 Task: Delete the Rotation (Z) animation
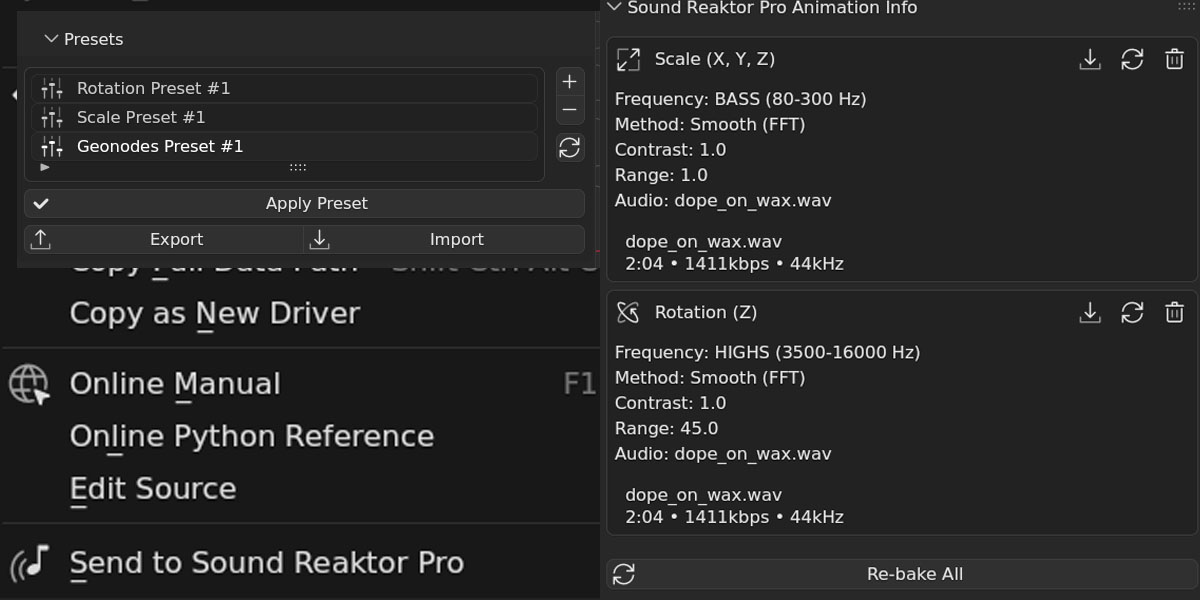1174,313
